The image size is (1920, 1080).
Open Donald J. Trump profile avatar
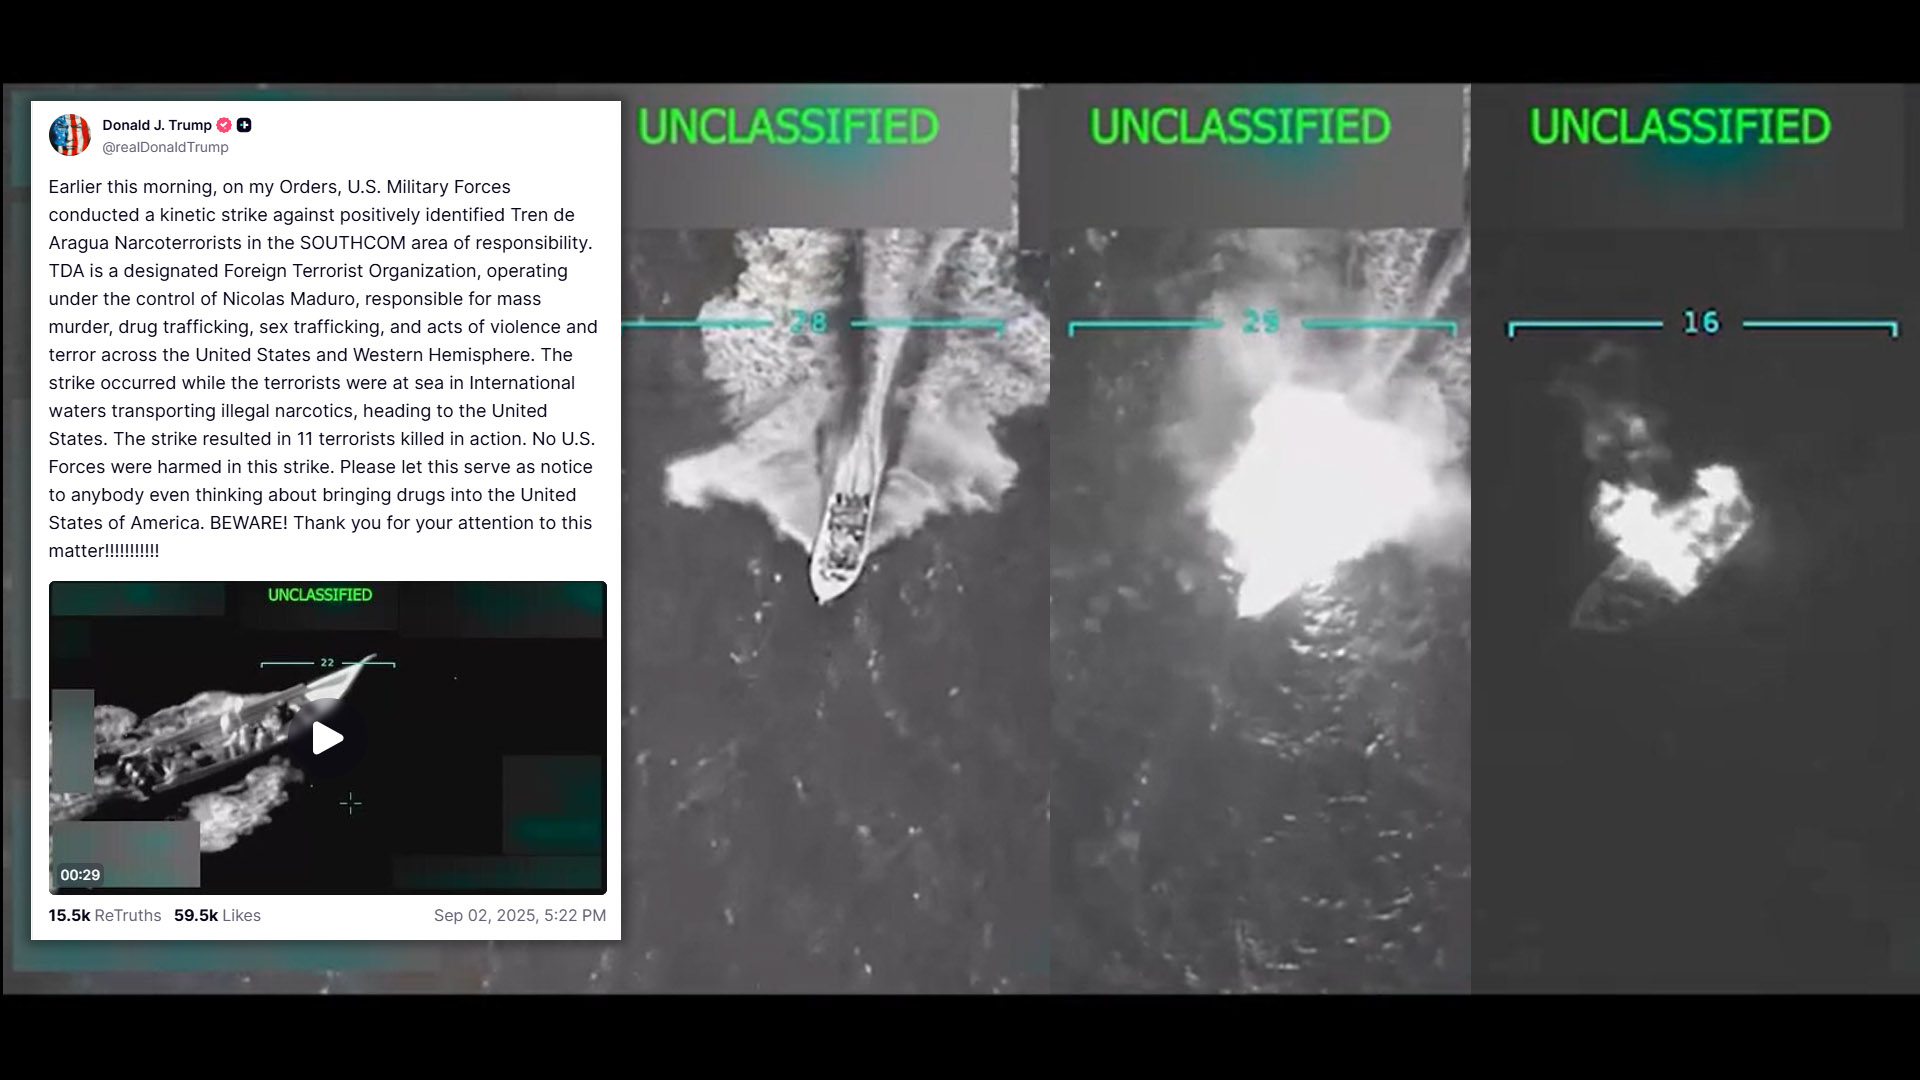coord(70,135)
